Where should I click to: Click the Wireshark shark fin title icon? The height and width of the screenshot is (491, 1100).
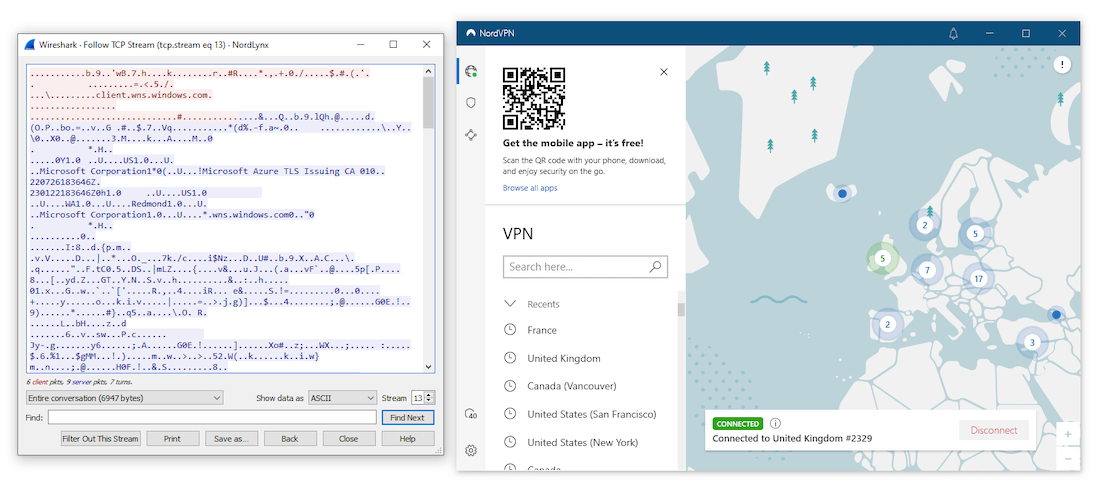pyautogui.click(x=31, y=44)
